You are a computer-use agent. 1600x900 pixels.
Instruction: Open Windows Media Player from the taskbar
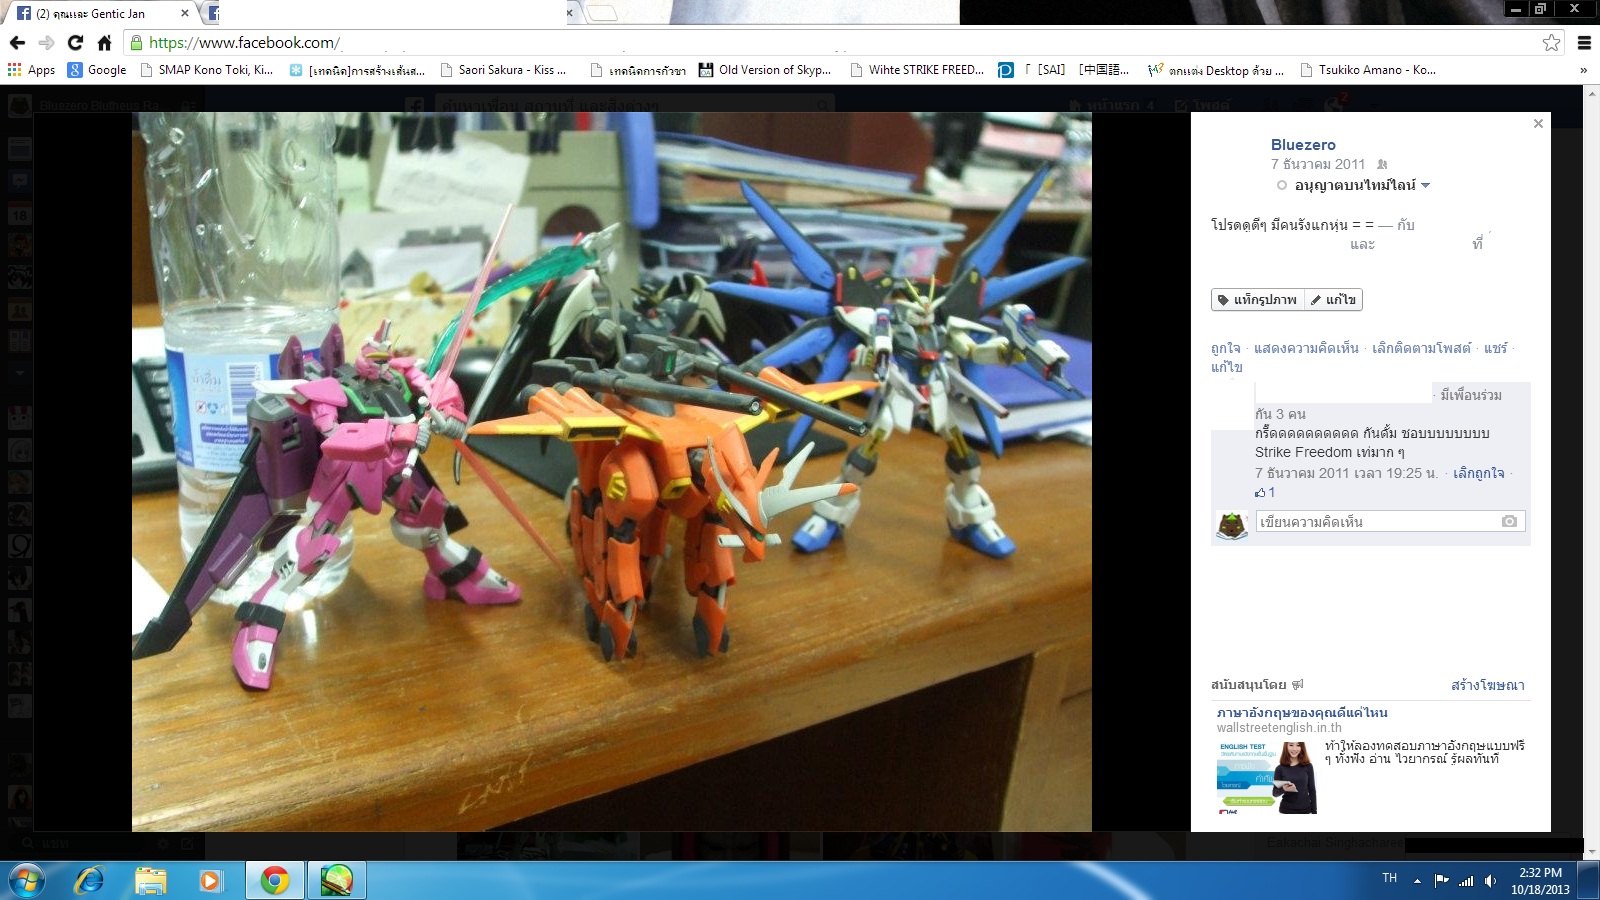click(x=209, y=881)
